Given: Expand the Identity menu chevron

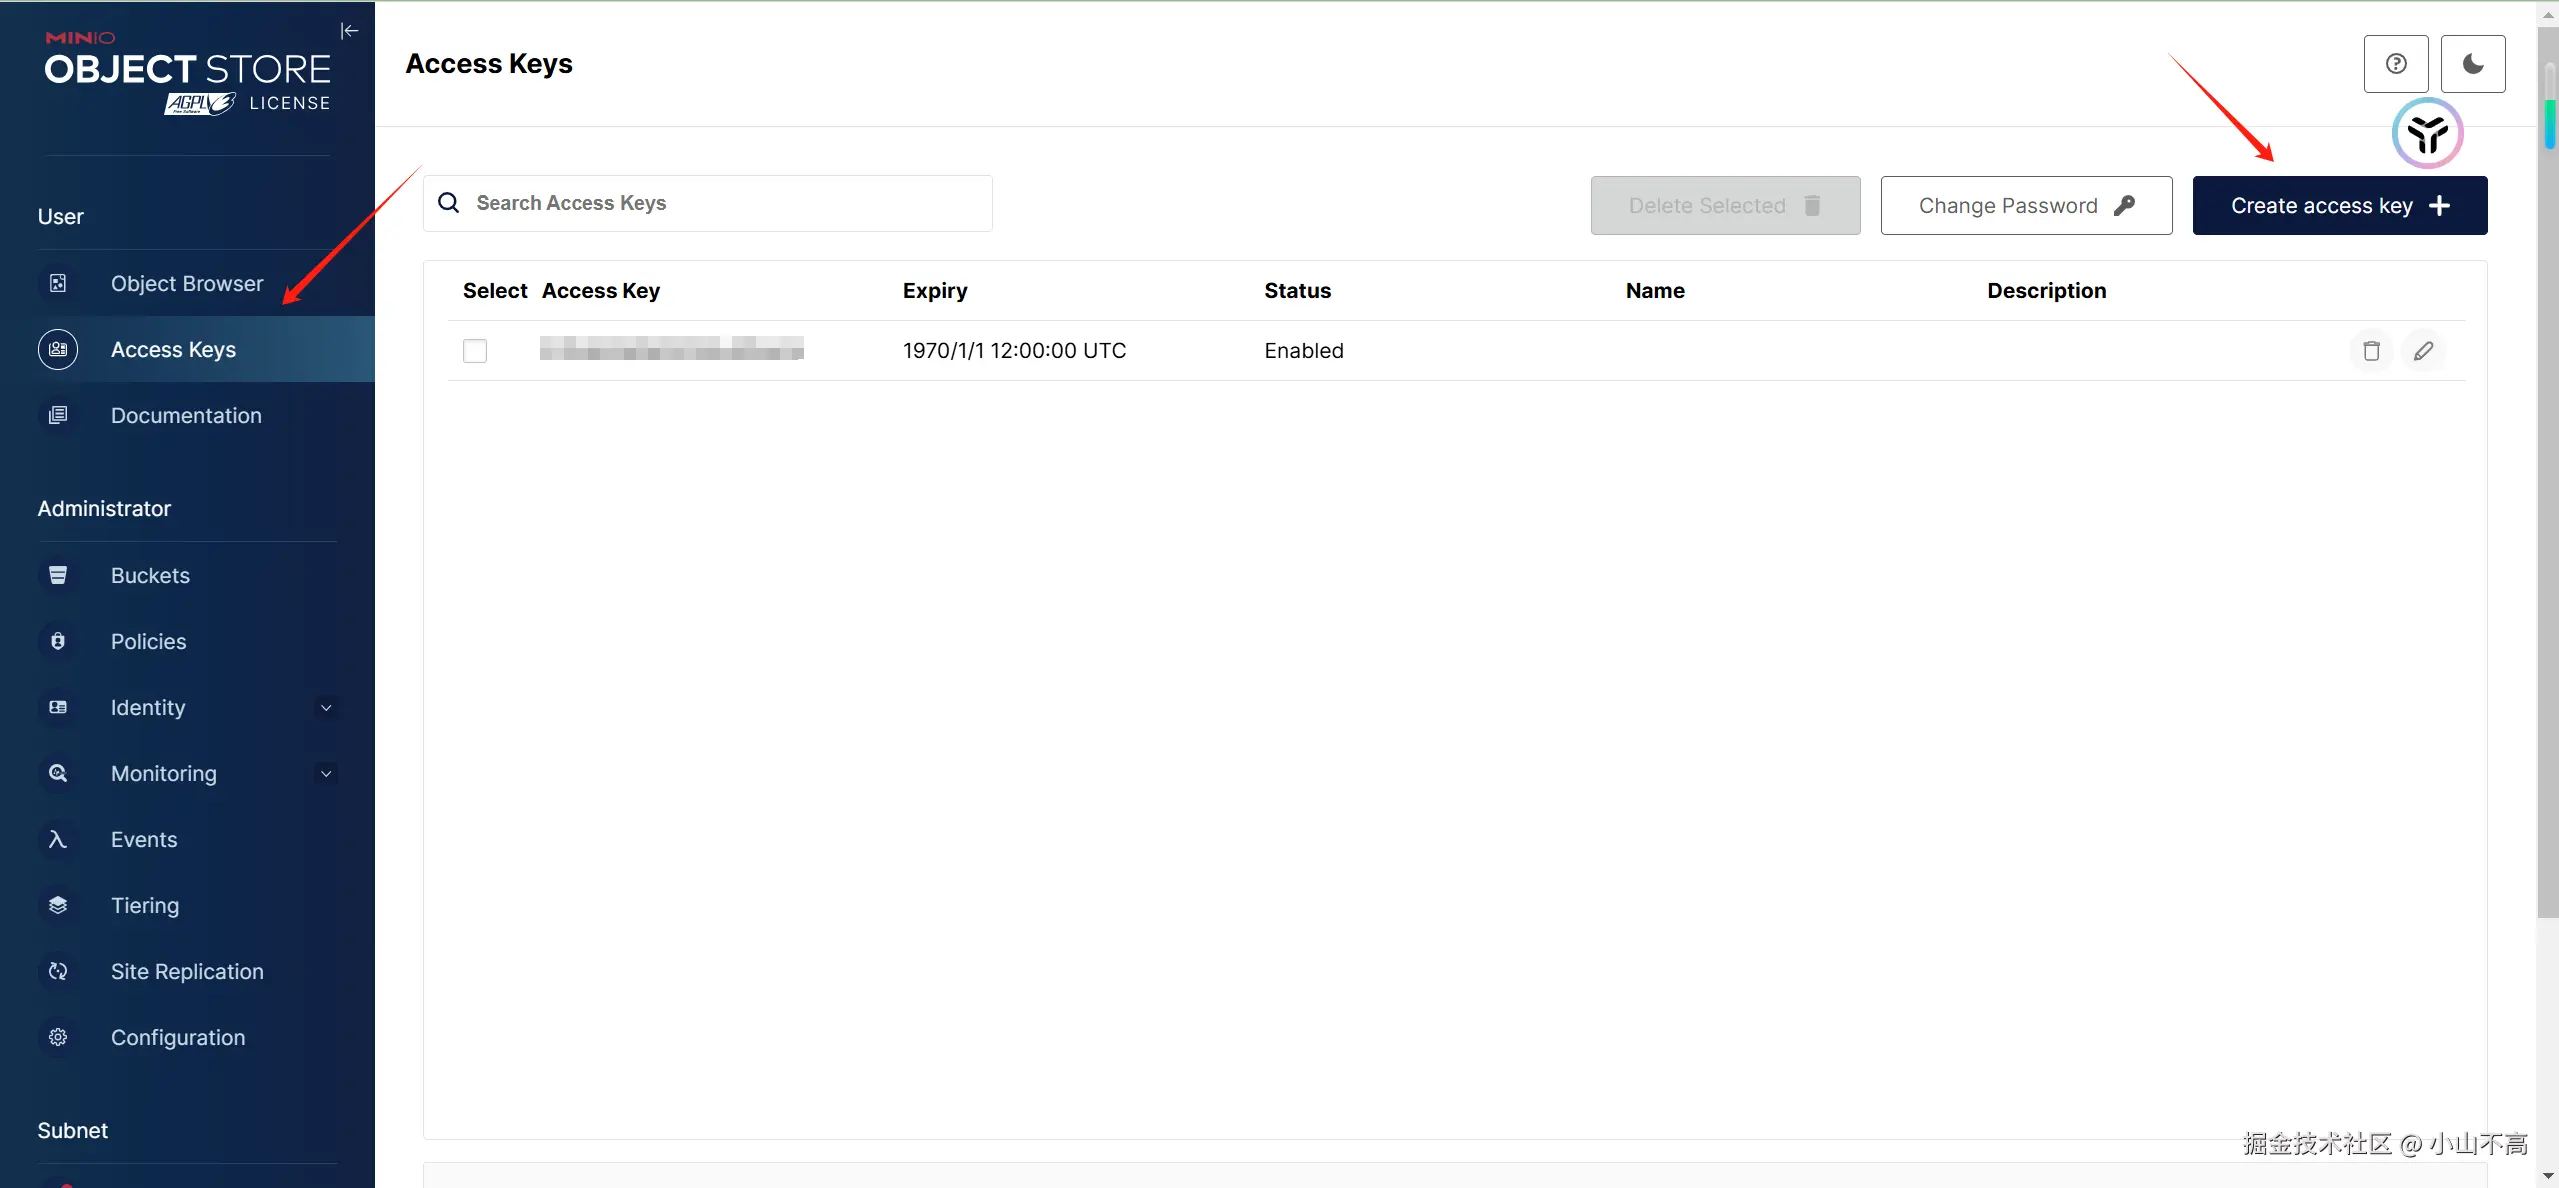Looking at the screenshot, I should click(x=326, y=707).
